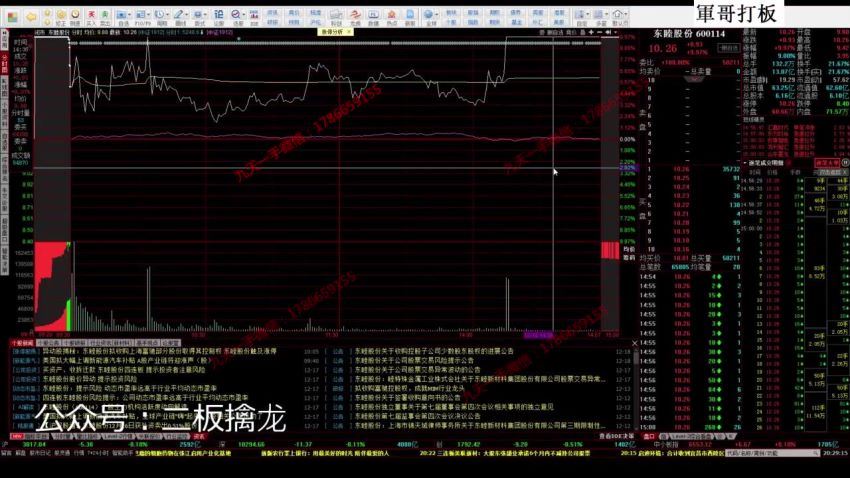Click the 东睦股份 600114 stock title
The image size is (850, 478).
(689, 34)
